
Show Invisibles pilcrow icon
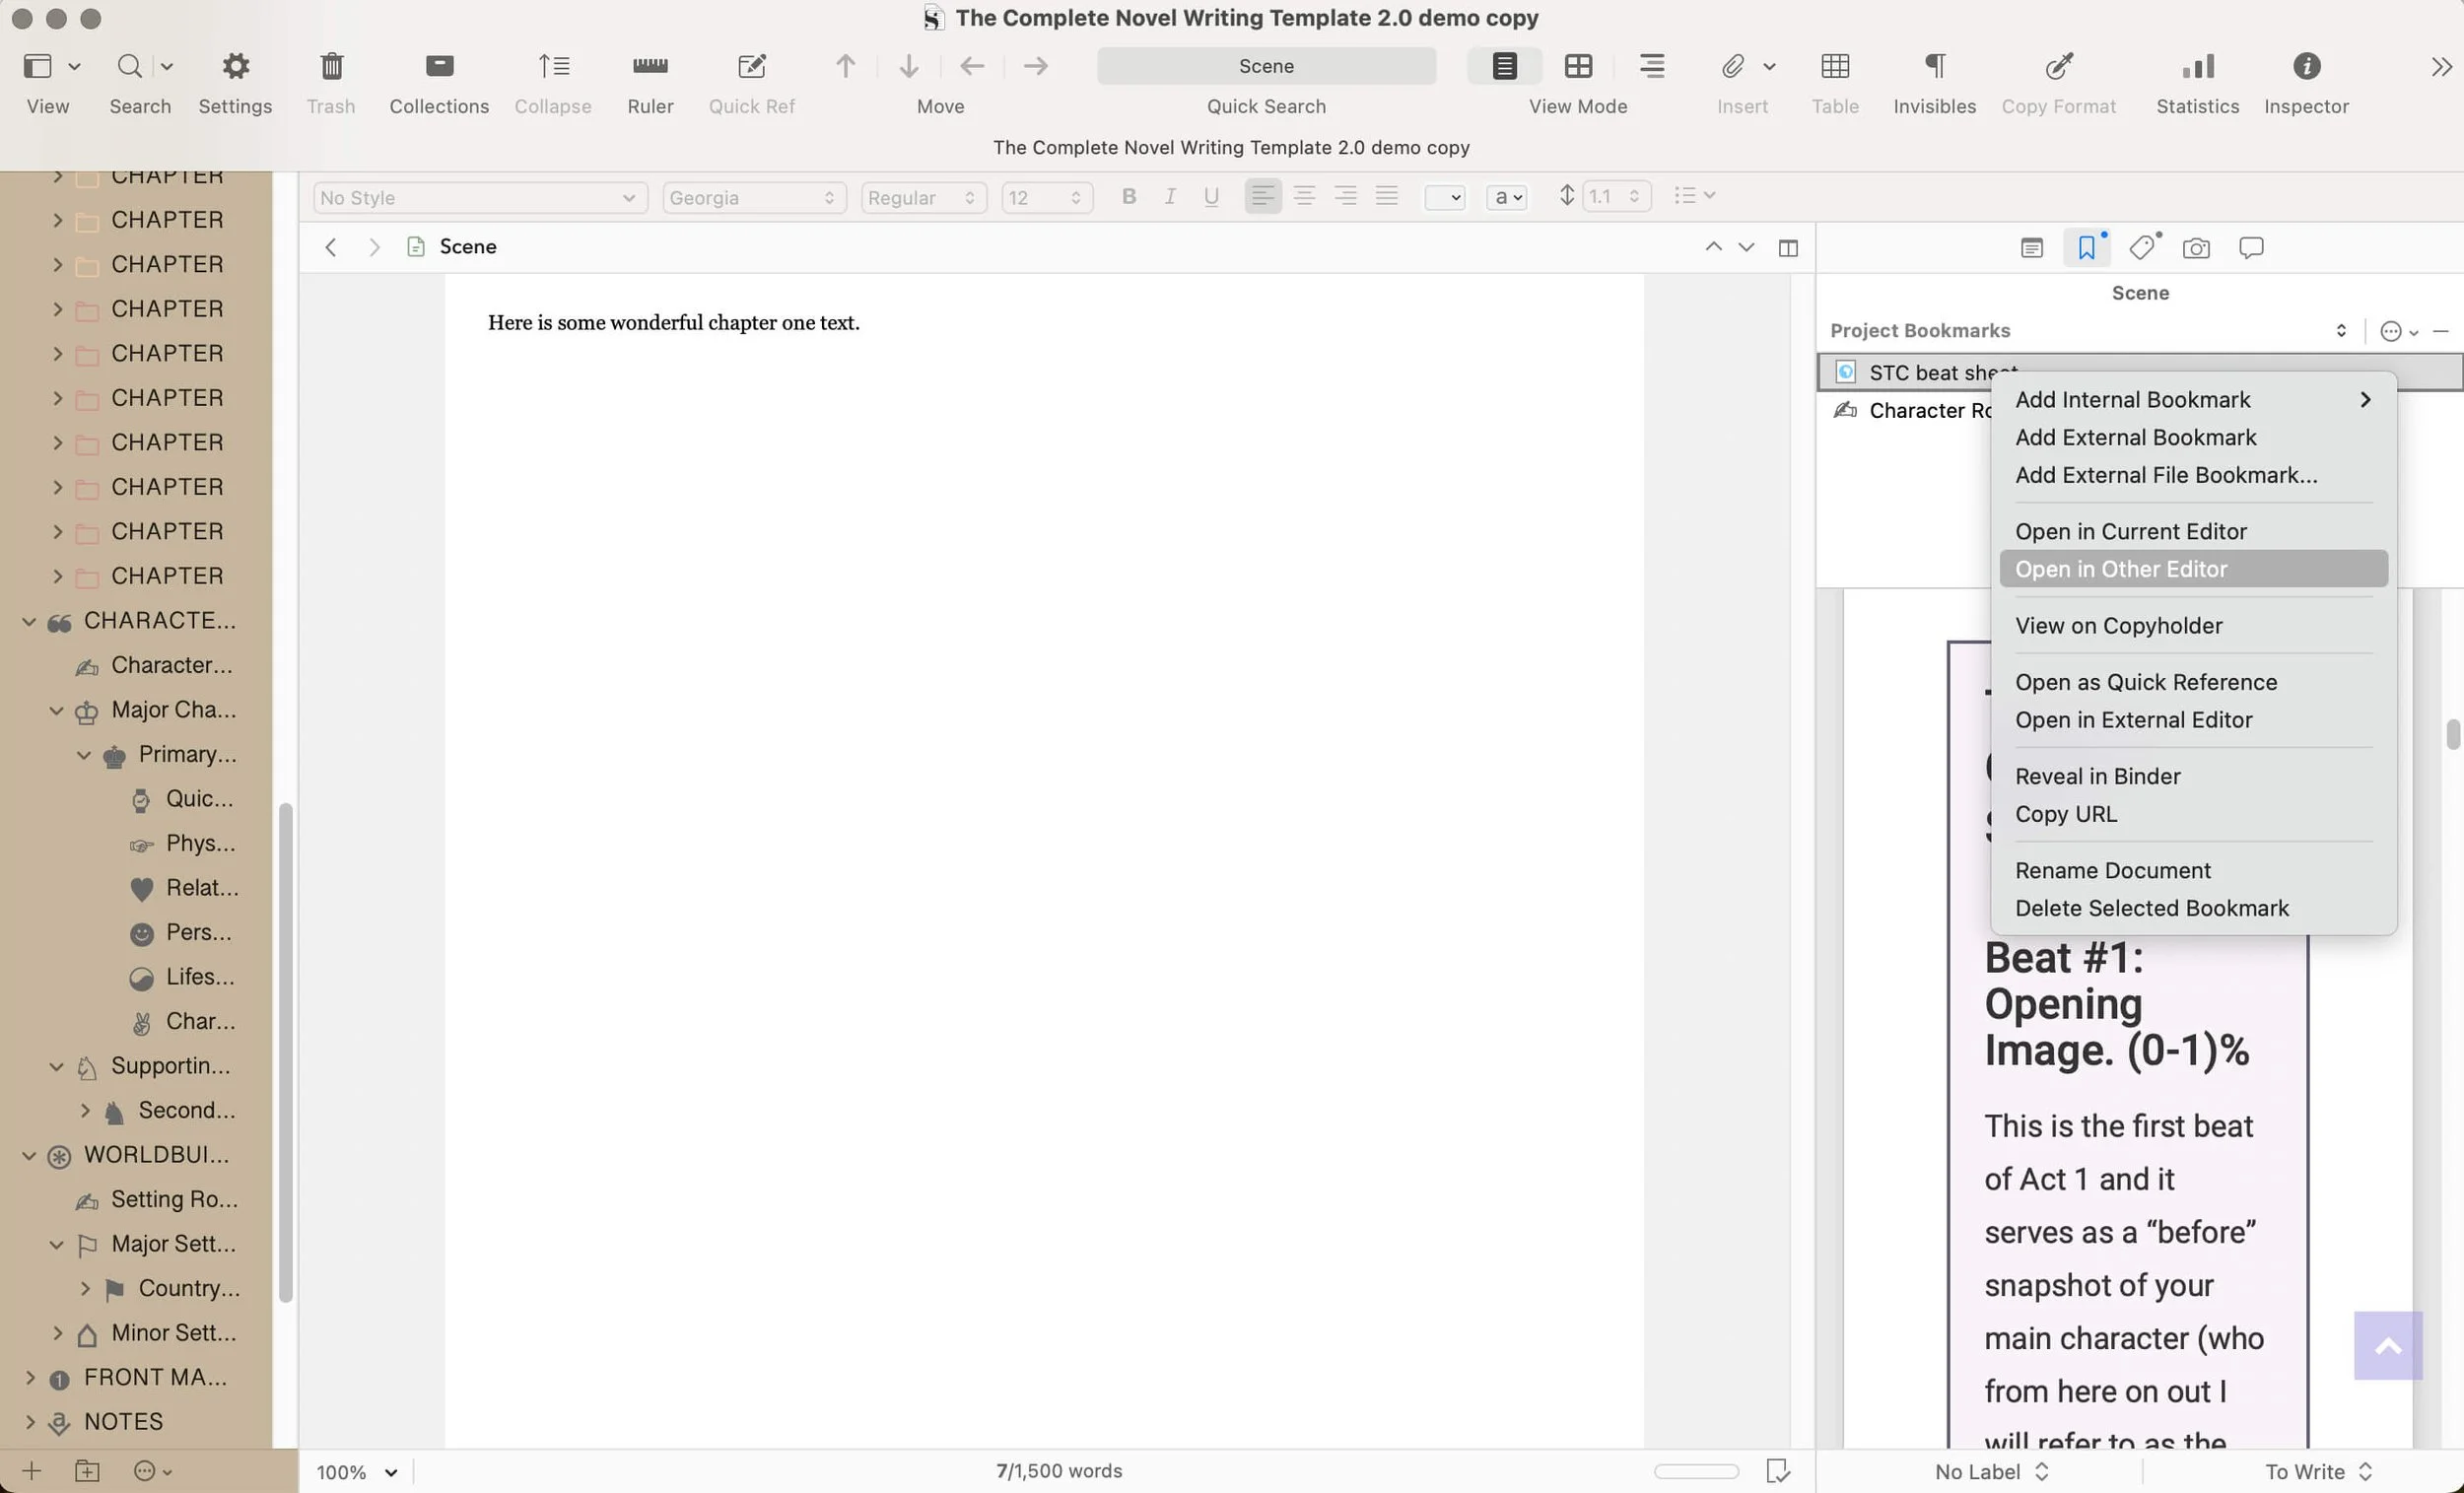coord(1934,67)
